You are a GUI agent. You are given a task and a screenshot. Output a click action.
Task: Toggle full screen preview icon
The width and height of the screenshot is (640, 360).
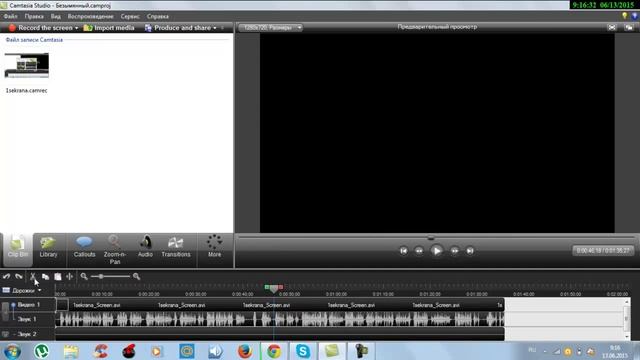[x=612, y=27]
